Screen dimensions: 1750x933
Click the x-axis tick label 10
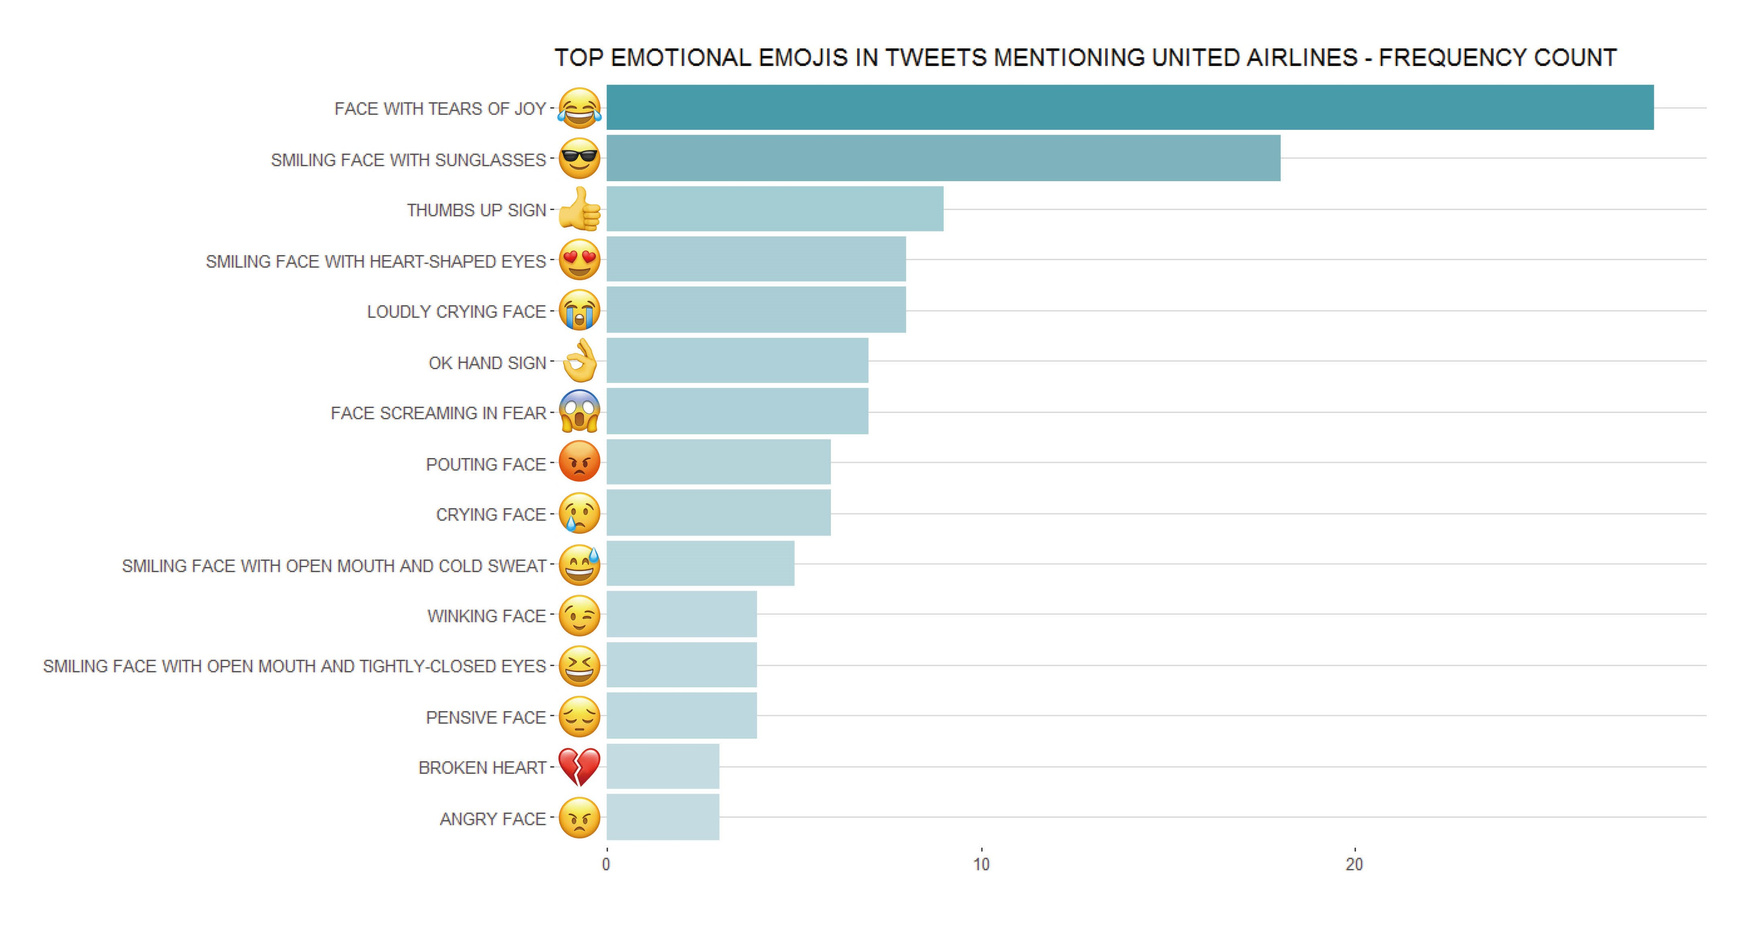point(981,865)
